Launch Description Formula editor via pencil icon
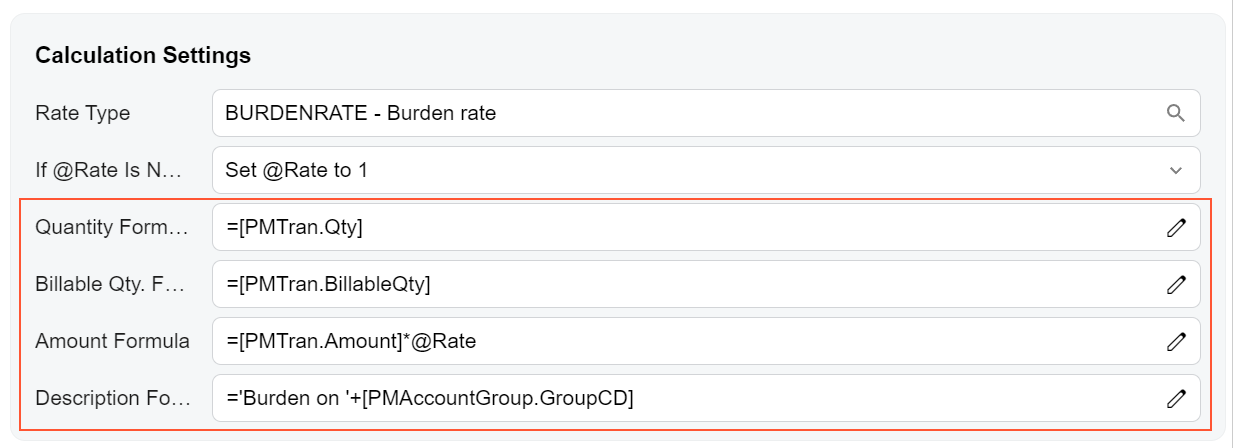Viewport: 1233px width, 448px height. click(x=1175, y=399)
